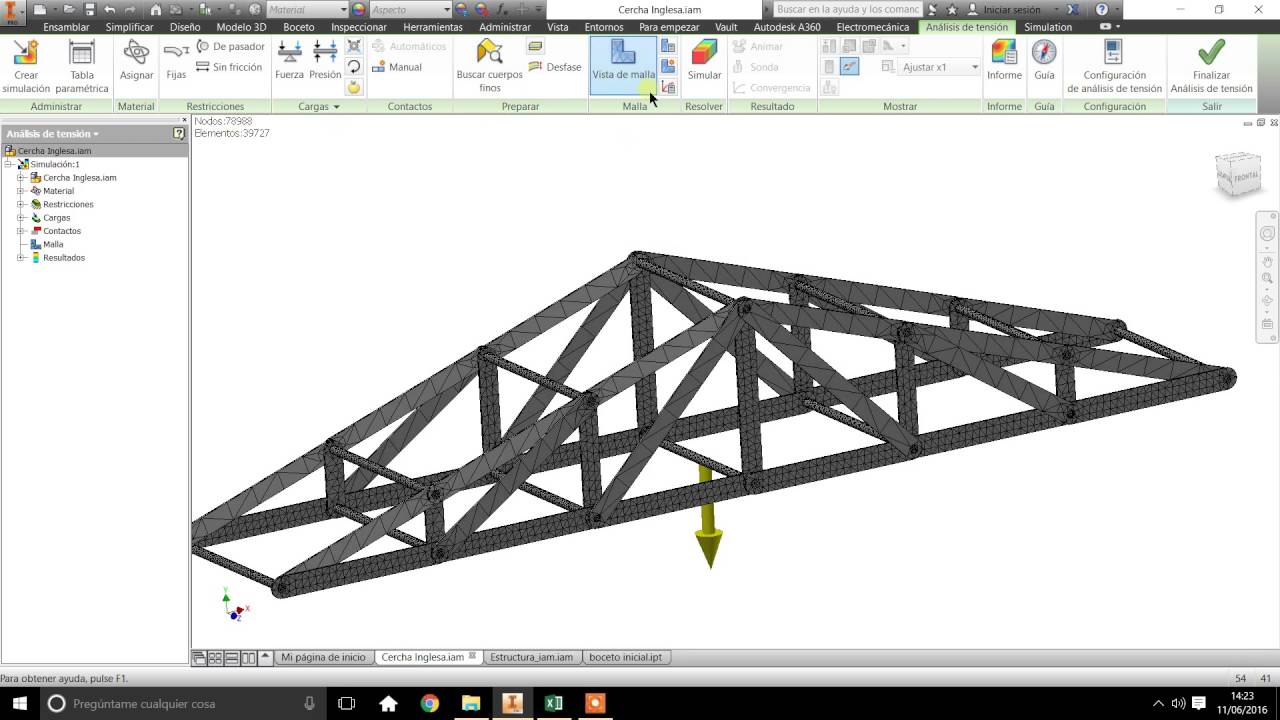The image size is (1280, 720).
Task: Apply a Fijas fixed constraint
Action: pos(176,62)
